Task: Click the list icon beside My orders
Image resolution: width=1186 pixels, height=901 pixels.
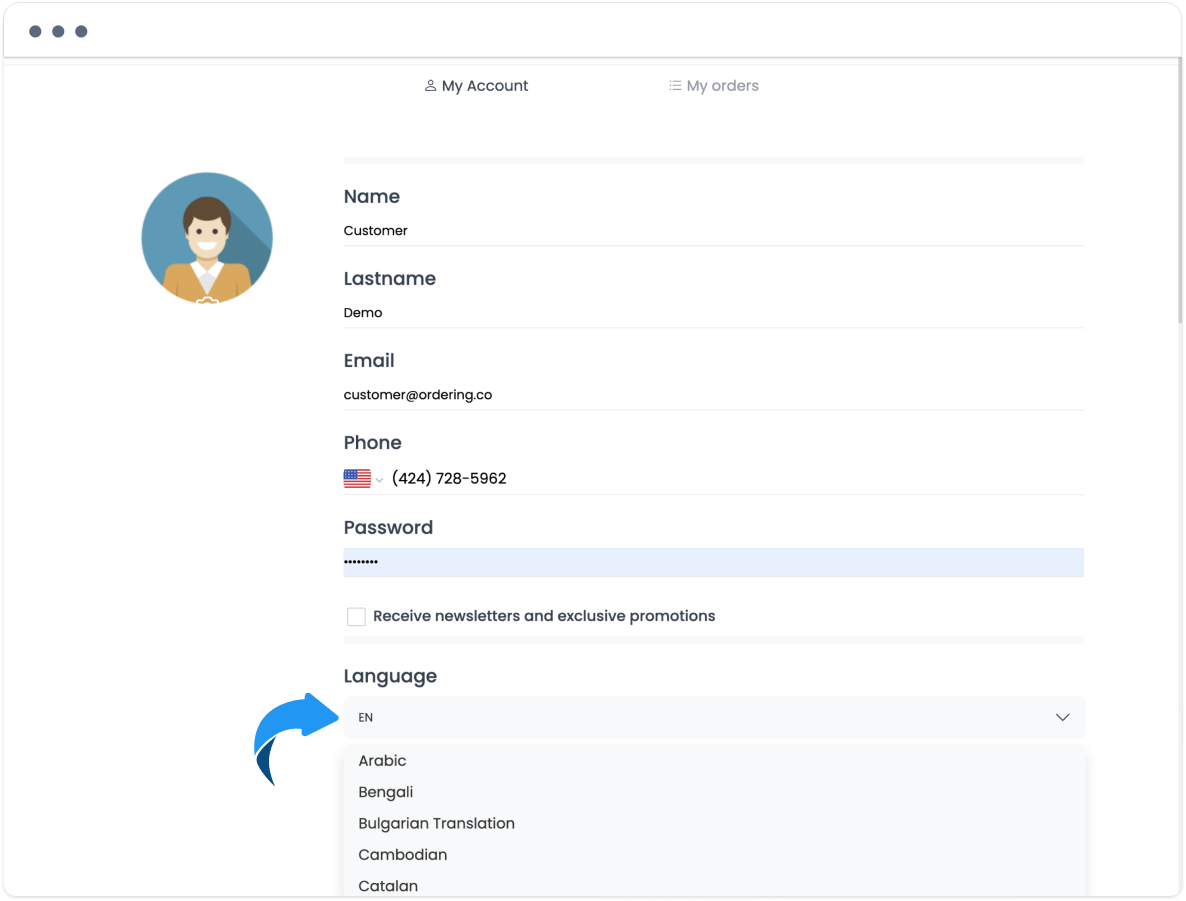Action: pyautogui.click(x=675, y=86)
